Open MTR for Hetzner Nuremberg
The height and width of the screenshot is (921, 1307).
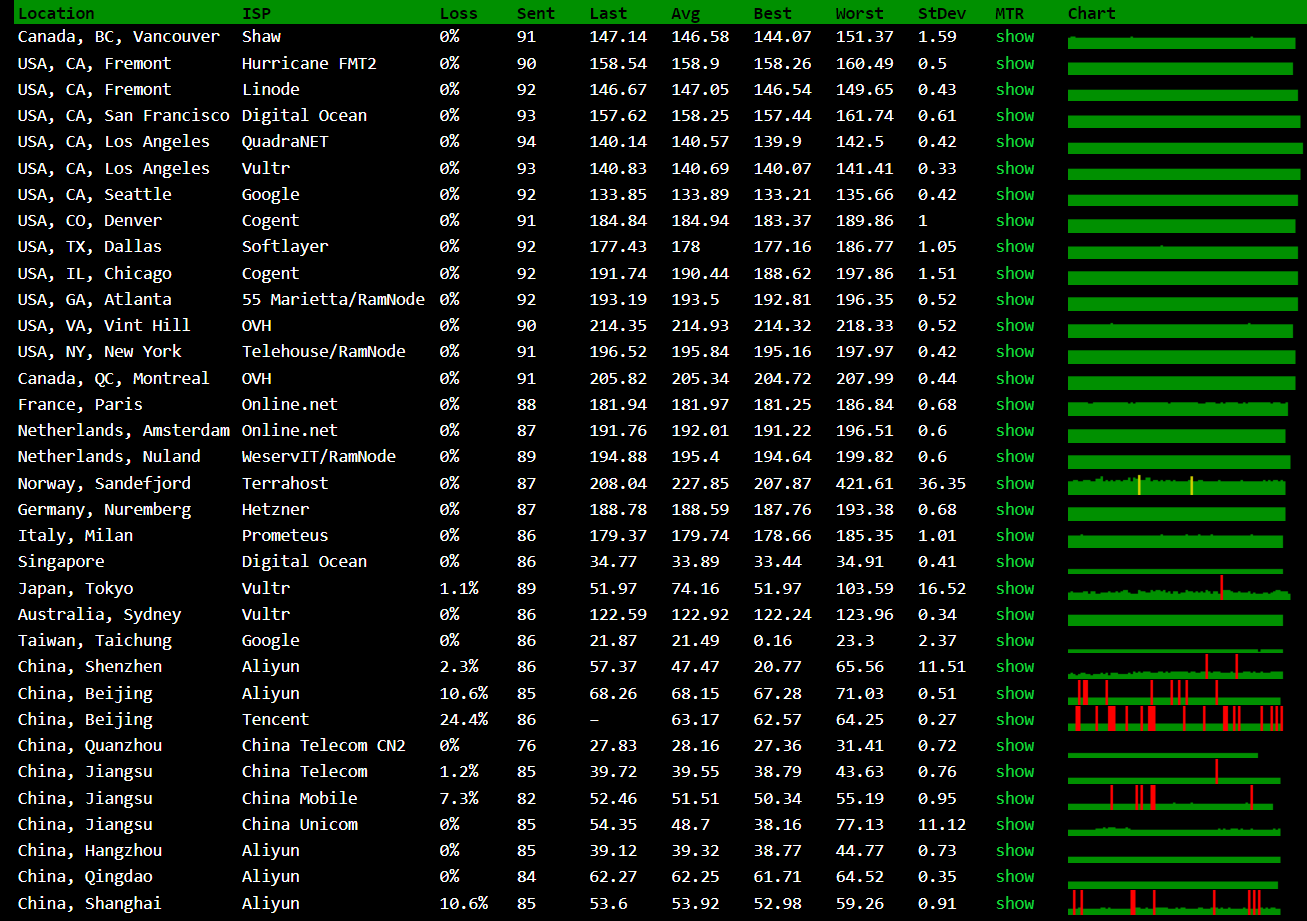coord(1015,509)
